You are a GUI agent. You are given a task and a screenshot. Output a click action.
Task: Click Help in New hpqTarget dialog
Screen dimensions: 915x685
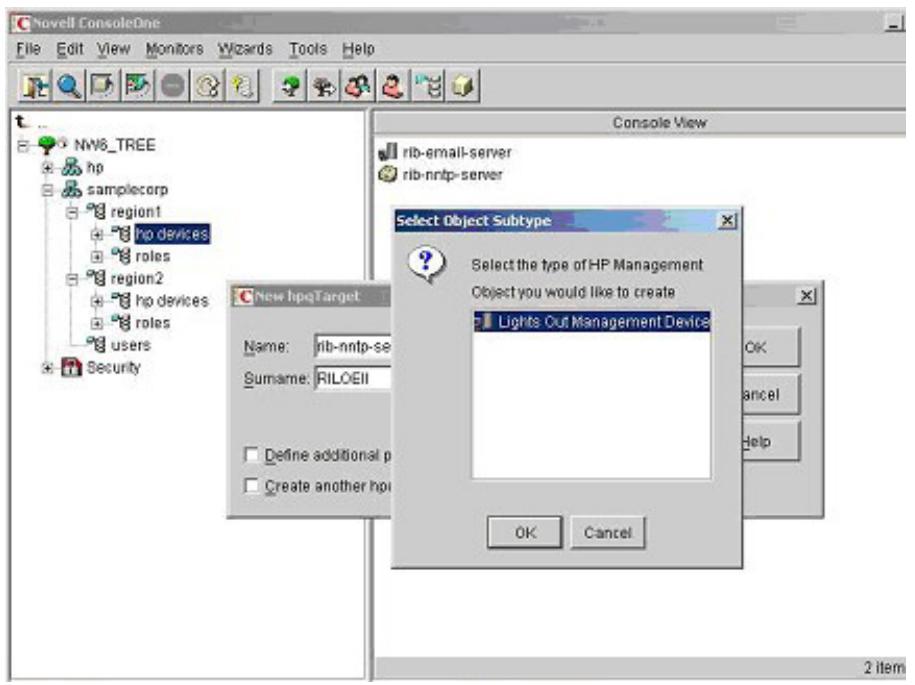click(770, 442)
